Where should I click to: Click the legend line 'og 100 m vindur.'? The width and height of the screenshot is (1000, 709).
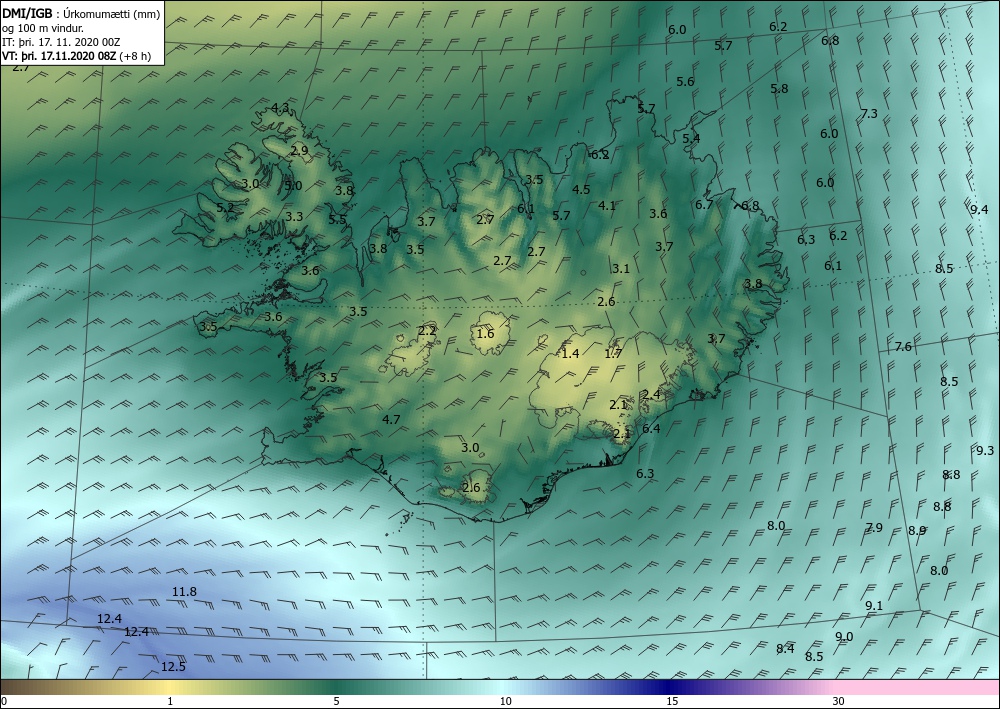43,28
